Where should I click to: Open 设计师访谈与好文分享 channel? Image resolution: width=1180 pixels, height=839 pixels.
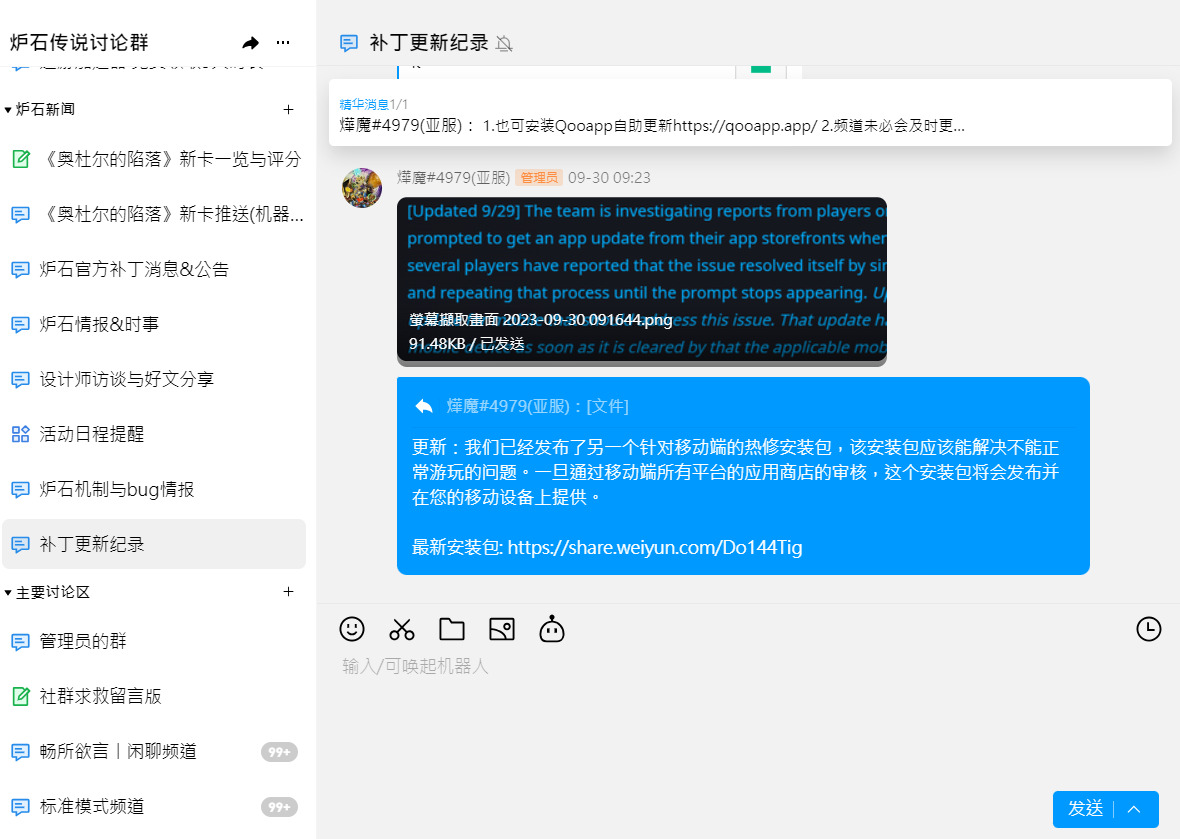[x=154, y=379]
